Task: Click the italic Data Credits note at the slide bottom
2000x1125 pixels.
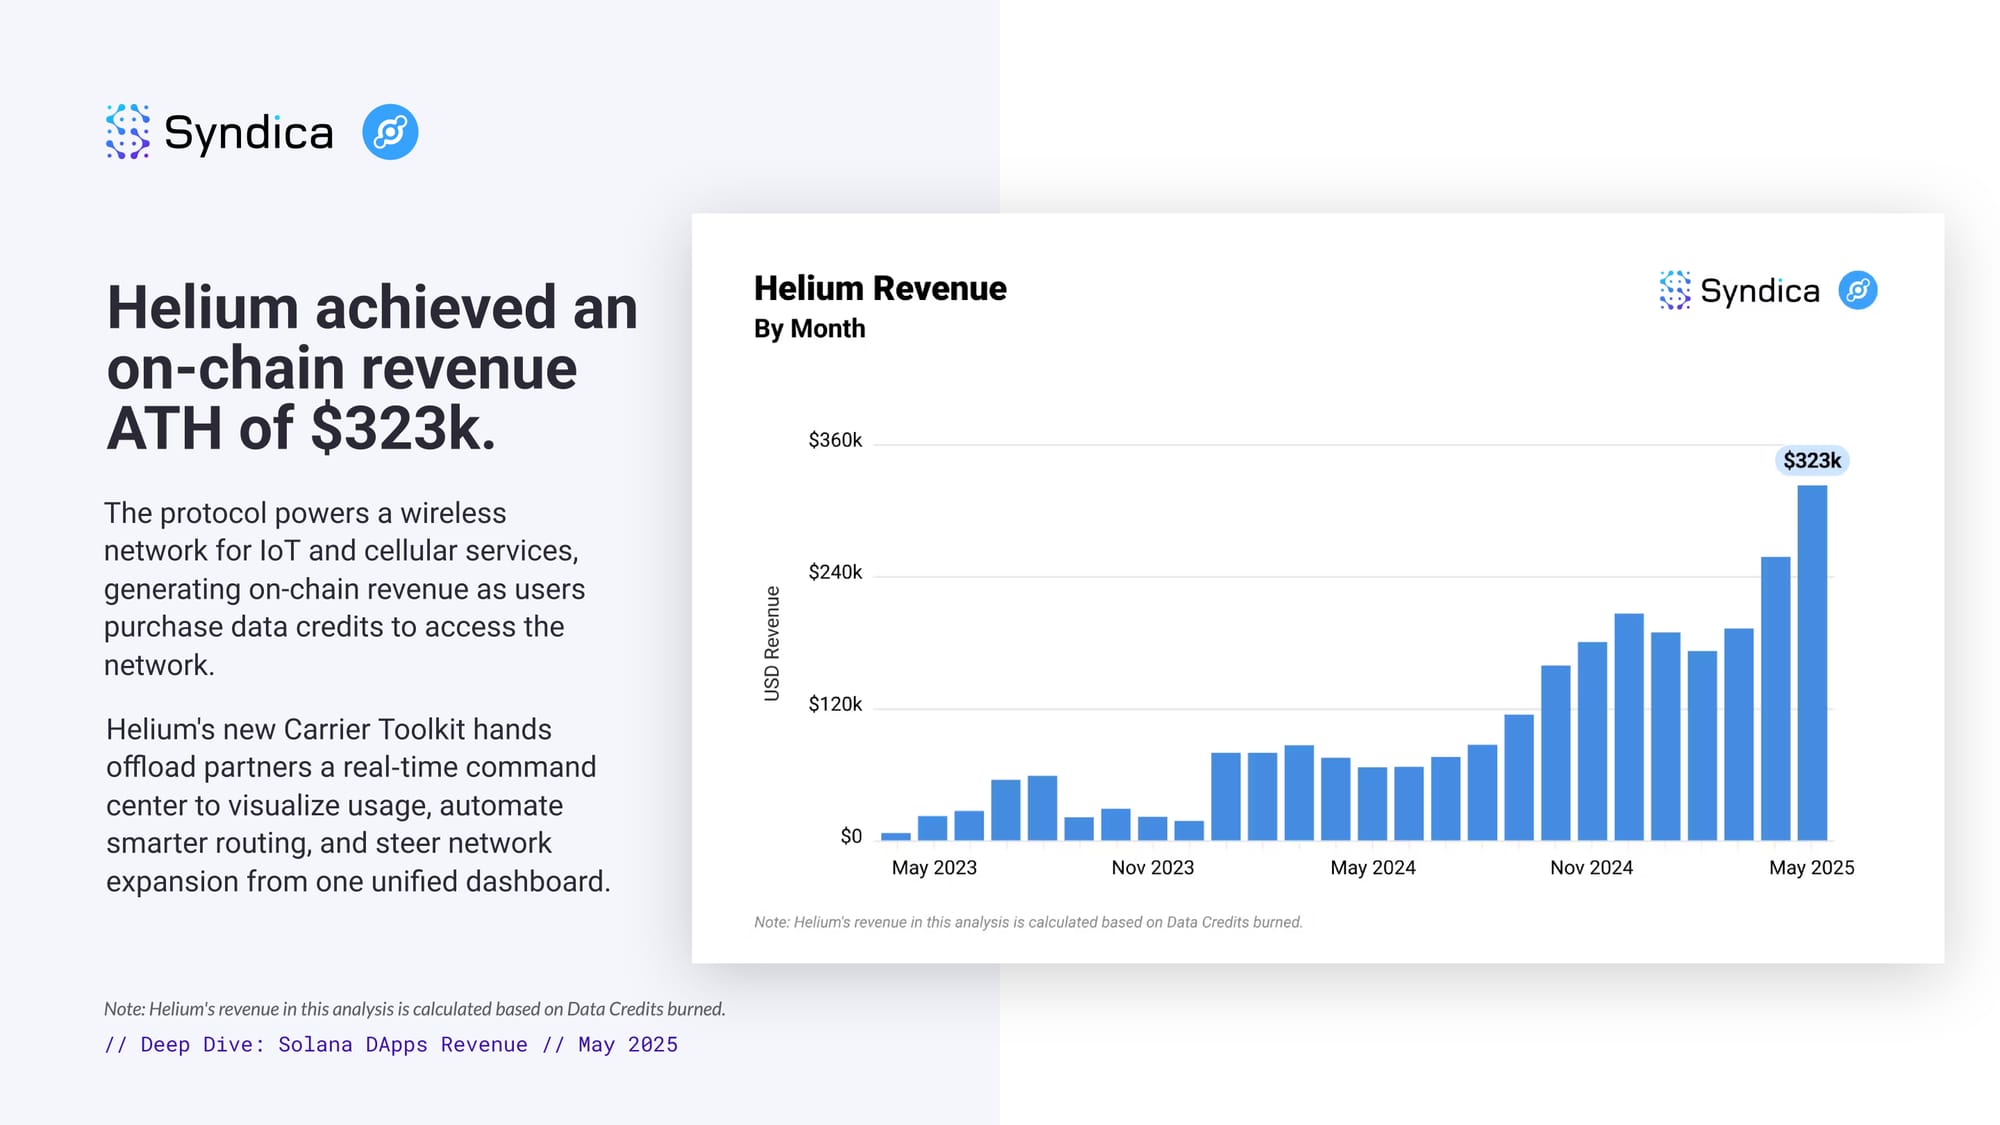Action: click(415, 1009)
